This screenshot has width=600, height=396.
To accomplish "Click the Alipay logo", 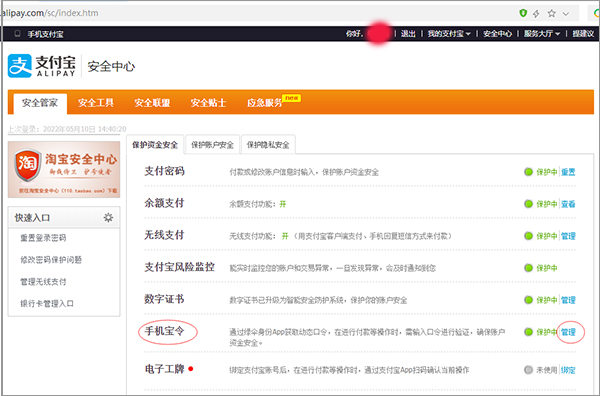I will pyautogui.click(x=42, y=66).
